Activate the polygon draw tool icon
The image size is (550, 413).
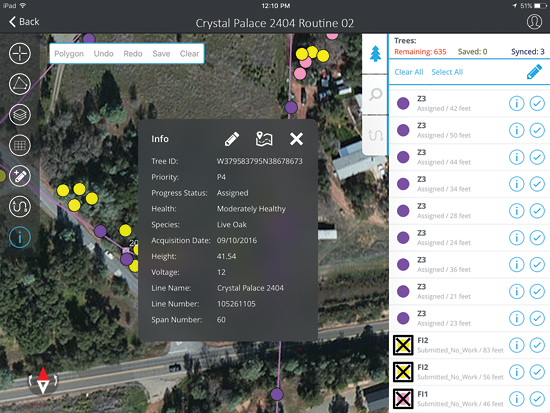[20, 84]
